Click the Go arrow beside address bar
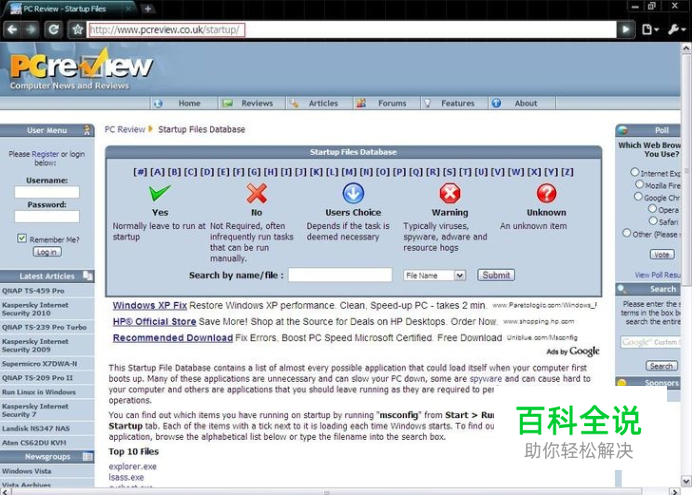 tap(625, 30)
